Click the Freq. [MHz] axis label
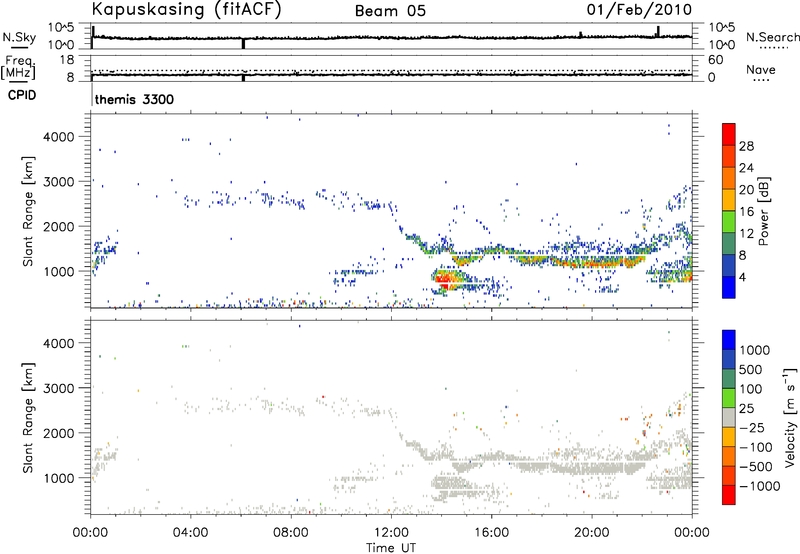The width and height of the screenshot is (800, 554). tap(18, 68)
